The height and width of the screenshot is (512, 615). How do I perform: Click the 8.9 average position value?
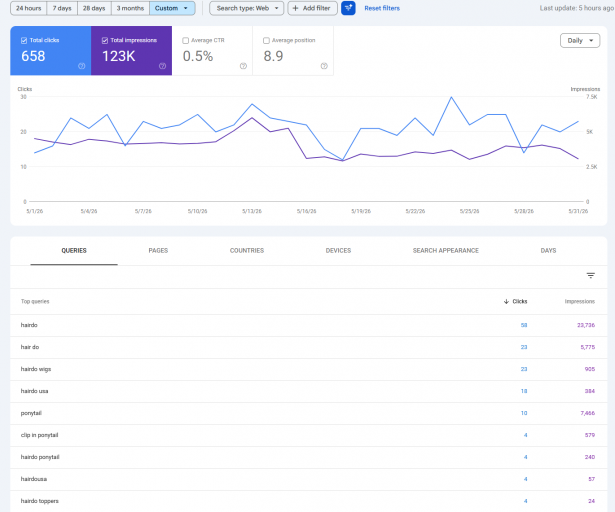click(x=273, y=56)
